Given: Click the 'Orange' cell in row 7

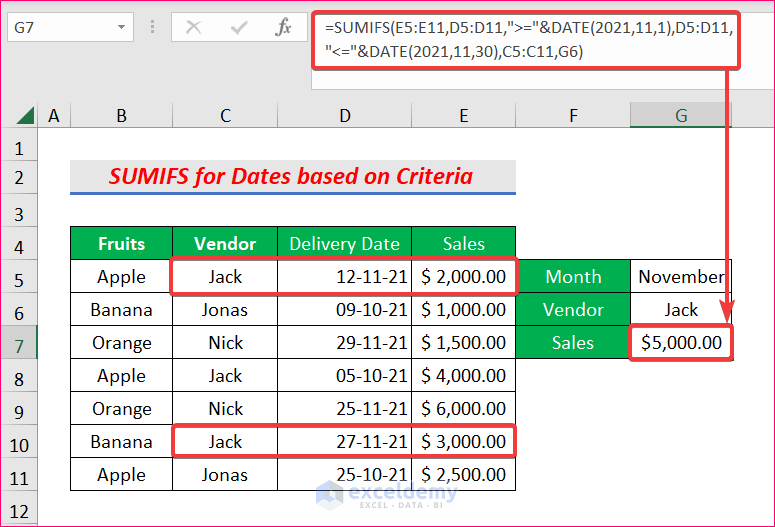Looking at the screenshot, I should (122, 342).
